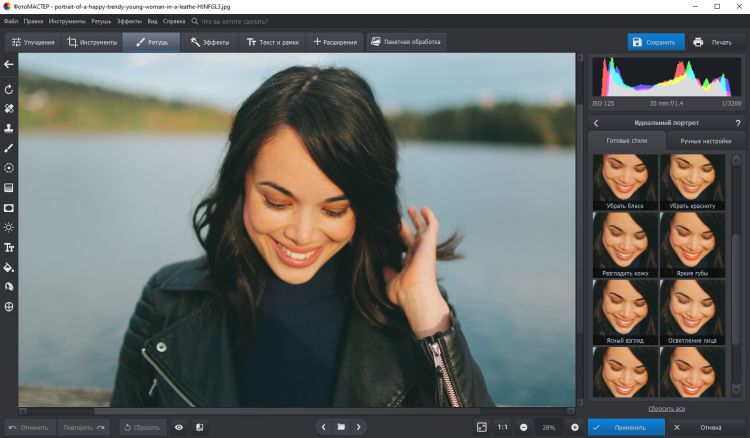The image size is (750, 438).
Task: Set zoom to 1:1 actual size
Action: point(502,427)
